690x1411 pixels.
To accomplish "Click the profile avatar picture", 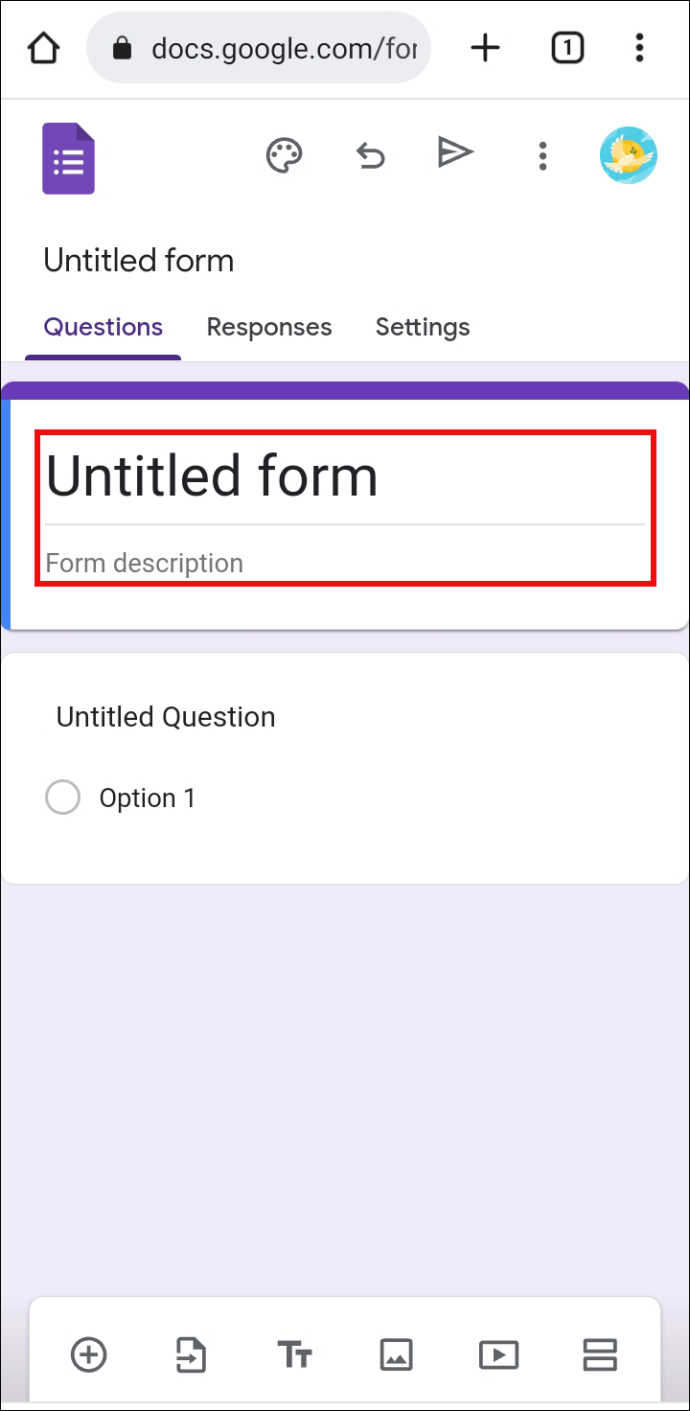I will point(629,155).
